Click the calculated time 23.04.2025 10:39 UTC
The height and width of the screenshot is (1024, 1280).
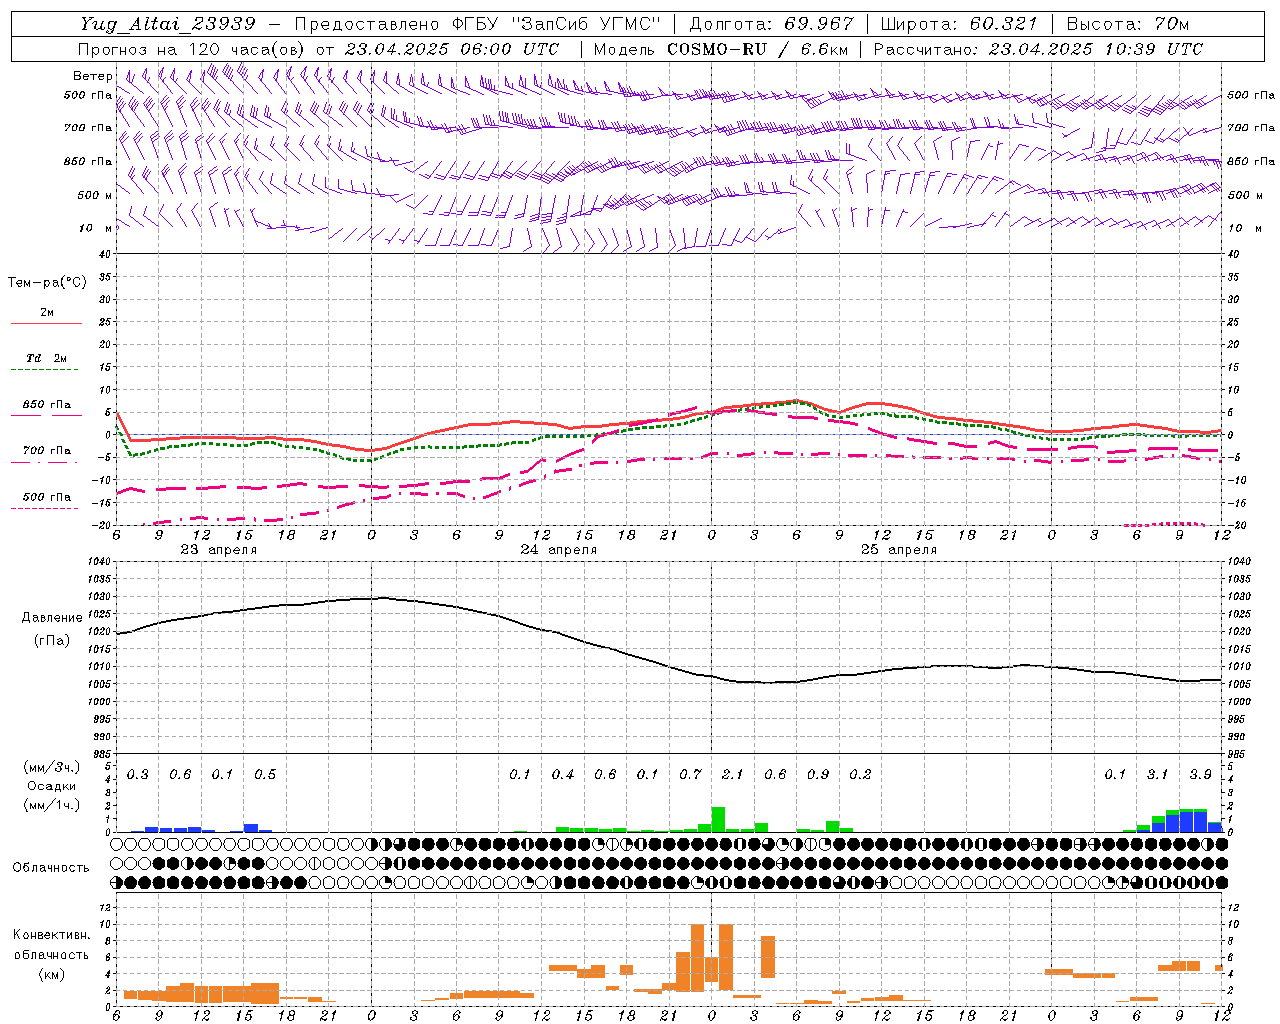tap(1096, 49)
